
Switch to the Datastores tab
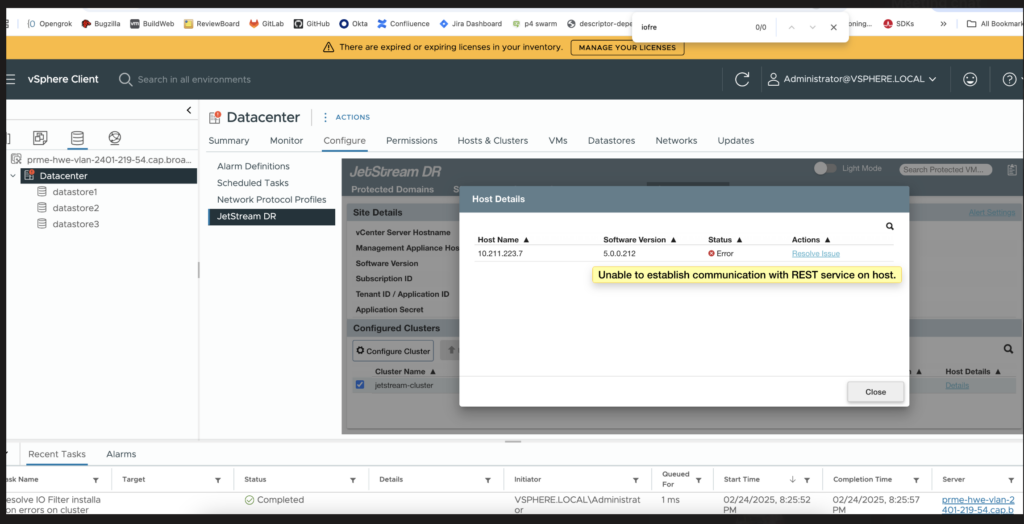[611, 140]
